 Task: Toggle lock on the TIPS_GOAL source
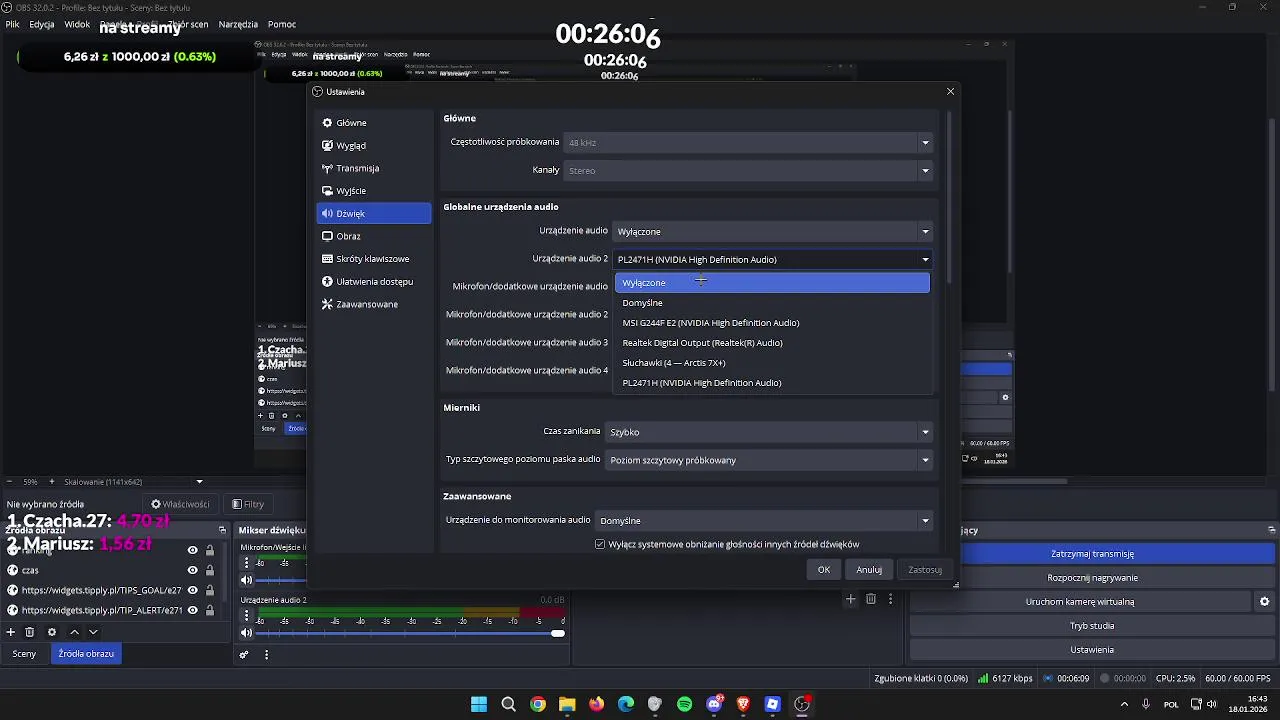[x=210, y=590]
